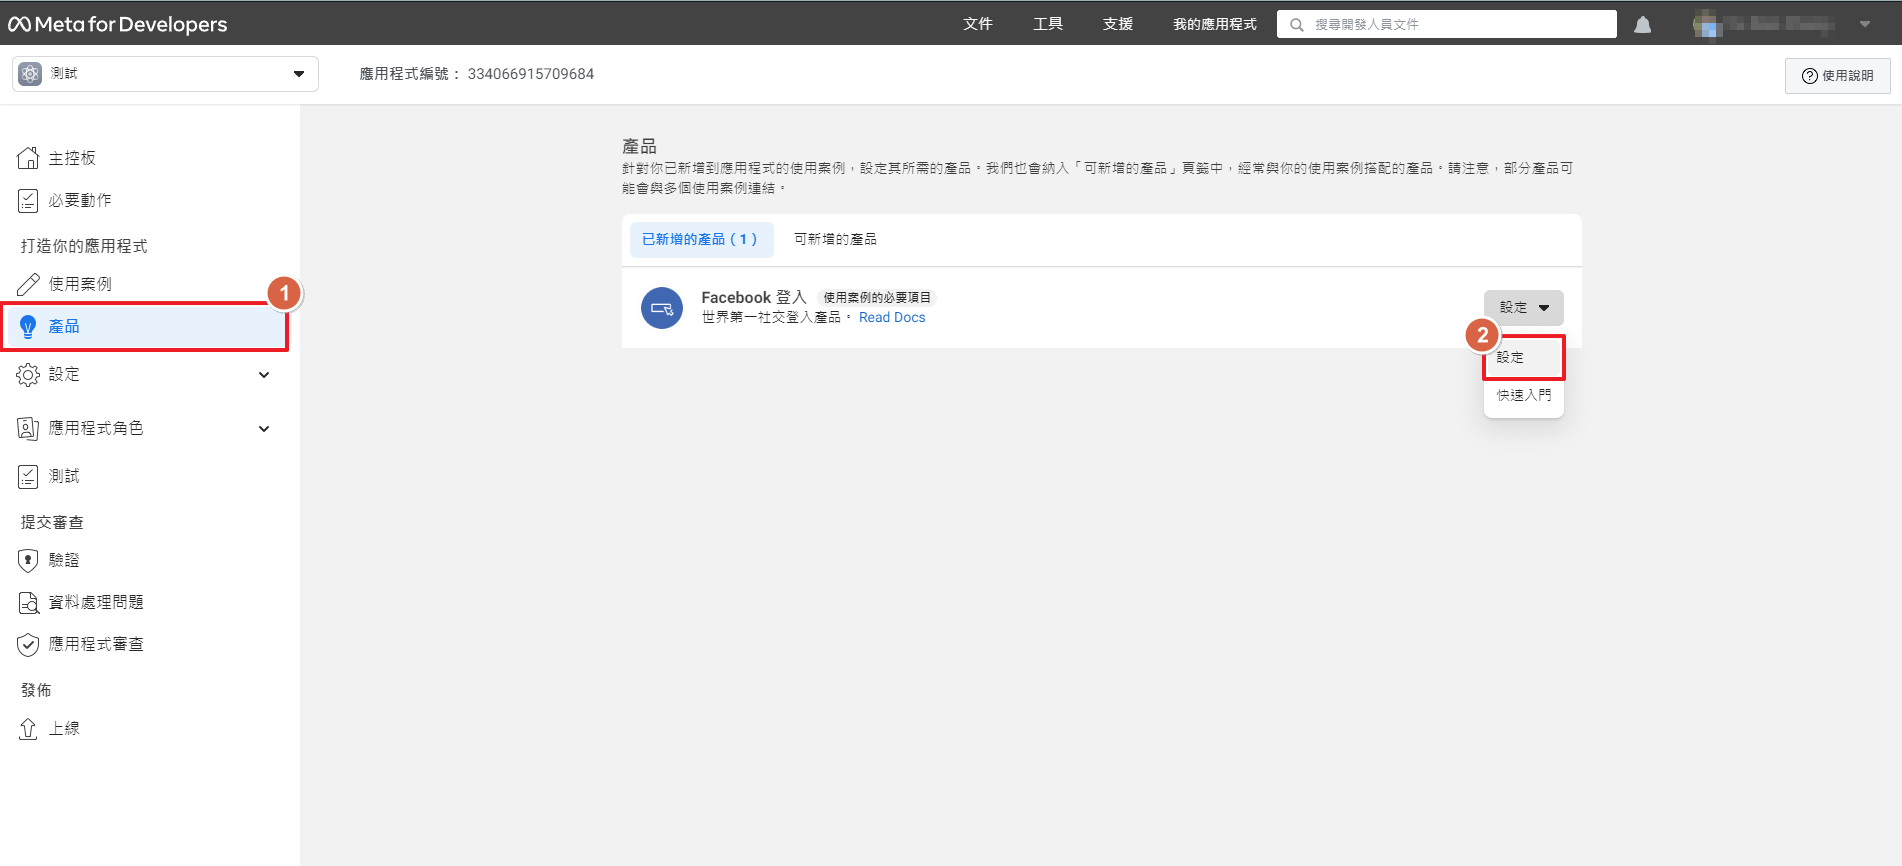Click the checklist icon beside 必要動作

[28, 201]
